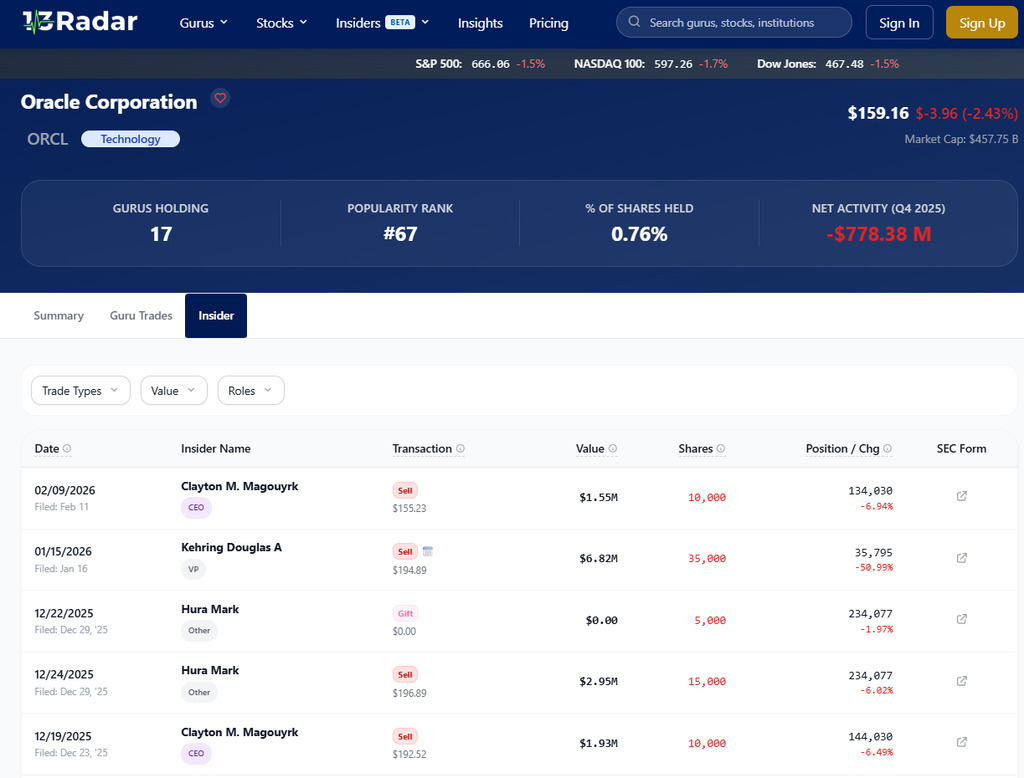
Task: Open the Value filter dropdown
Action: pos(174,391)
